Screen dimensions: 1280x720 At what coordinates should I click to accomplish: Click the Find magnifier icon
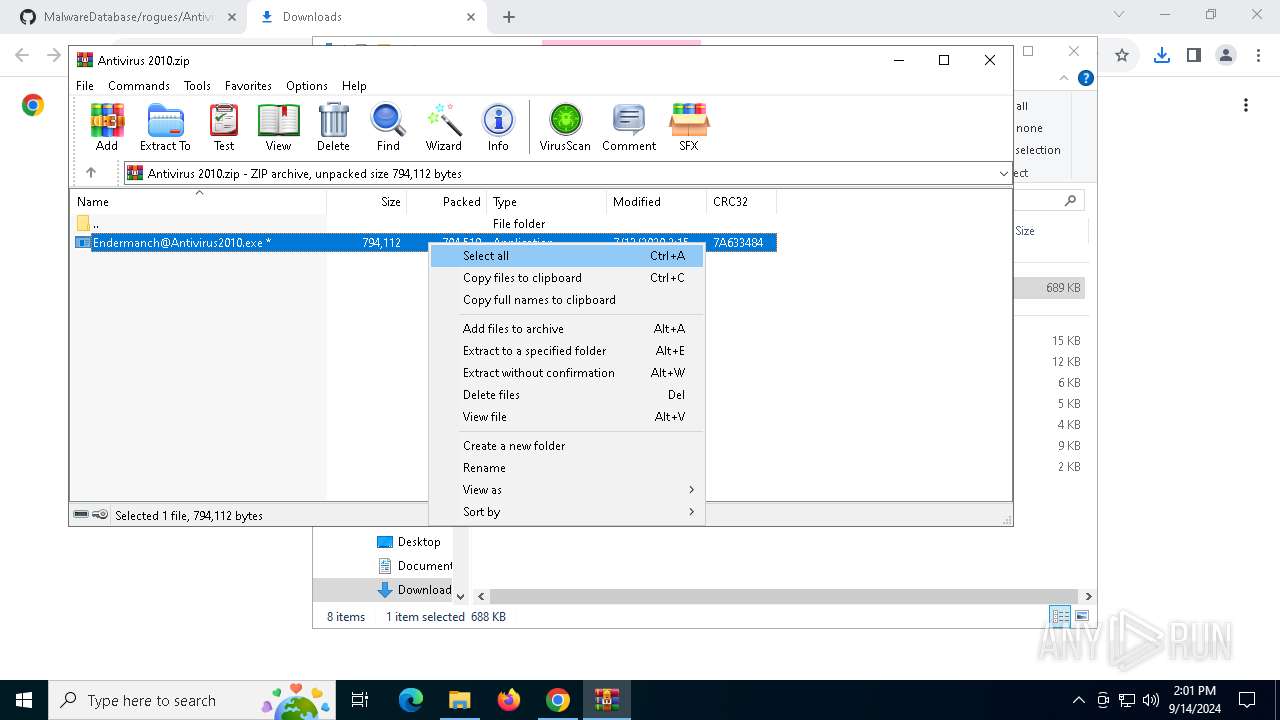[388, 127]
